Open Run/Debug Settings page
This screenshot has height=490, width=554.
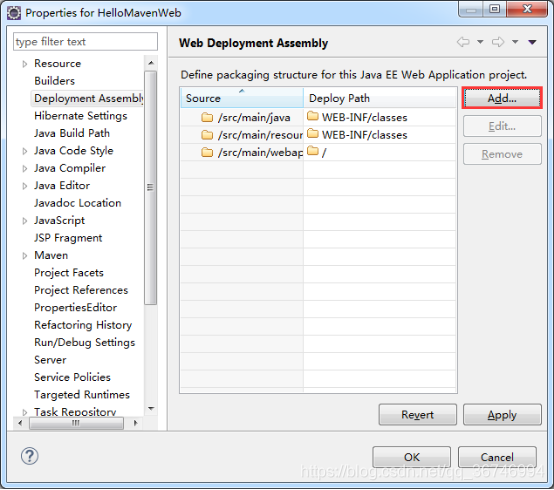point(84,342)
